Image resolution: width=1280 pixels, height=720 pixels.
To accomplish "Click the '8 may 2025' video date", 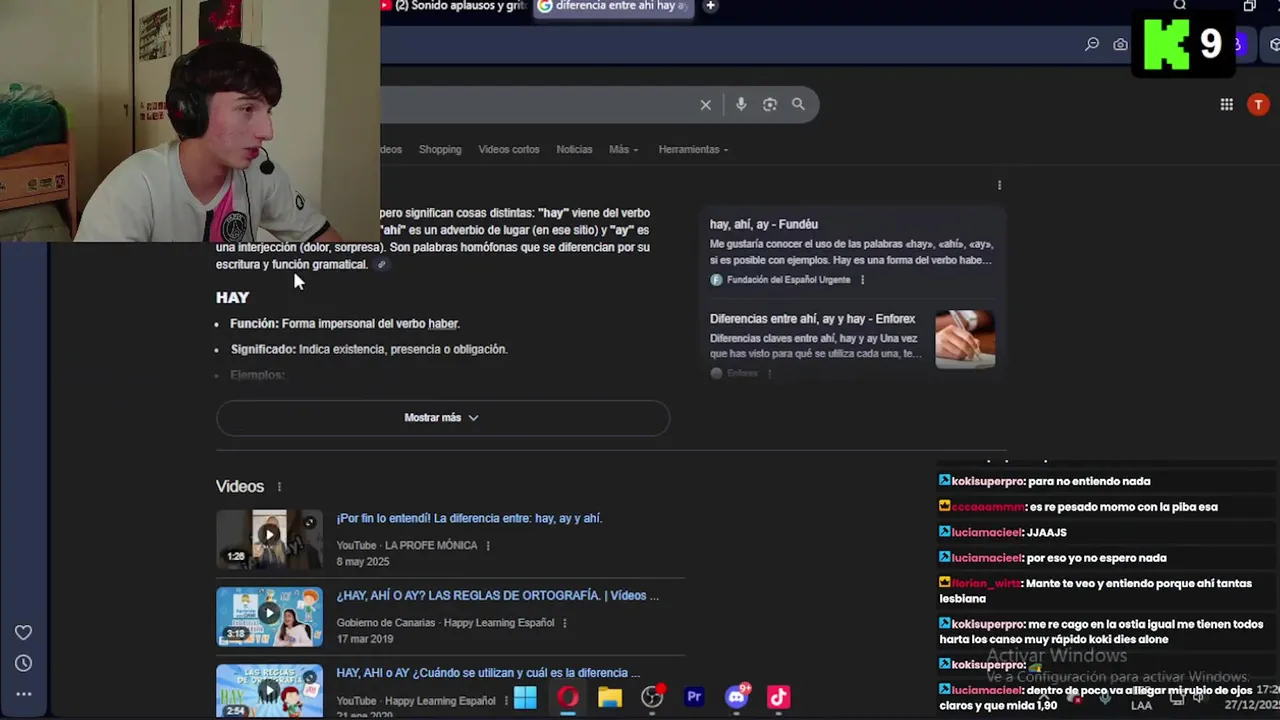I will coord(363,562).
